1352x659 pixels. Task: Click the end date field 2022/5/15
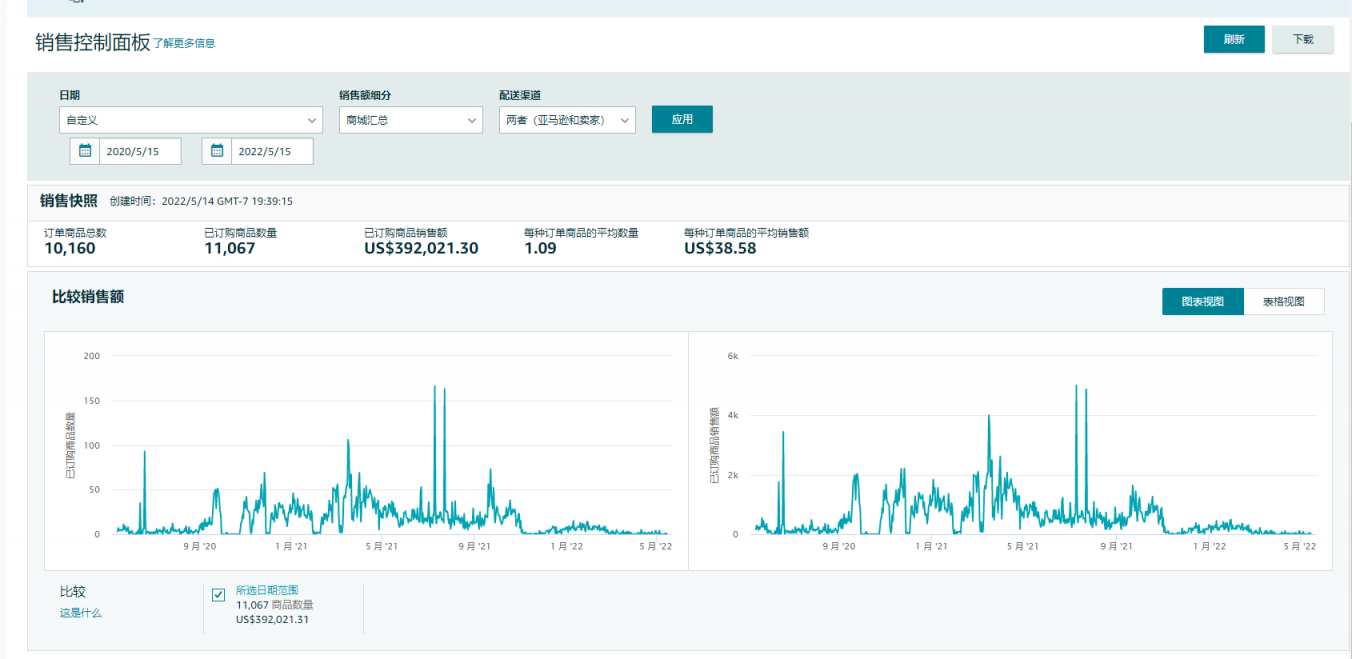pyautogui.click(x=271, y=151)
